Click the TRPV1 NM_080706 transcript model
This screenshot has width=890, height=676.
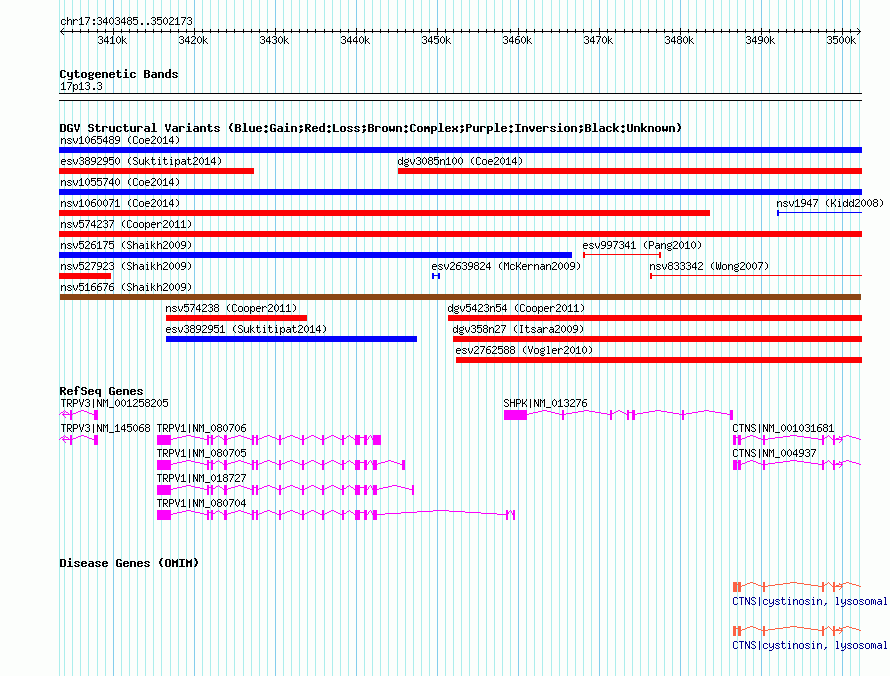point(269,440)
